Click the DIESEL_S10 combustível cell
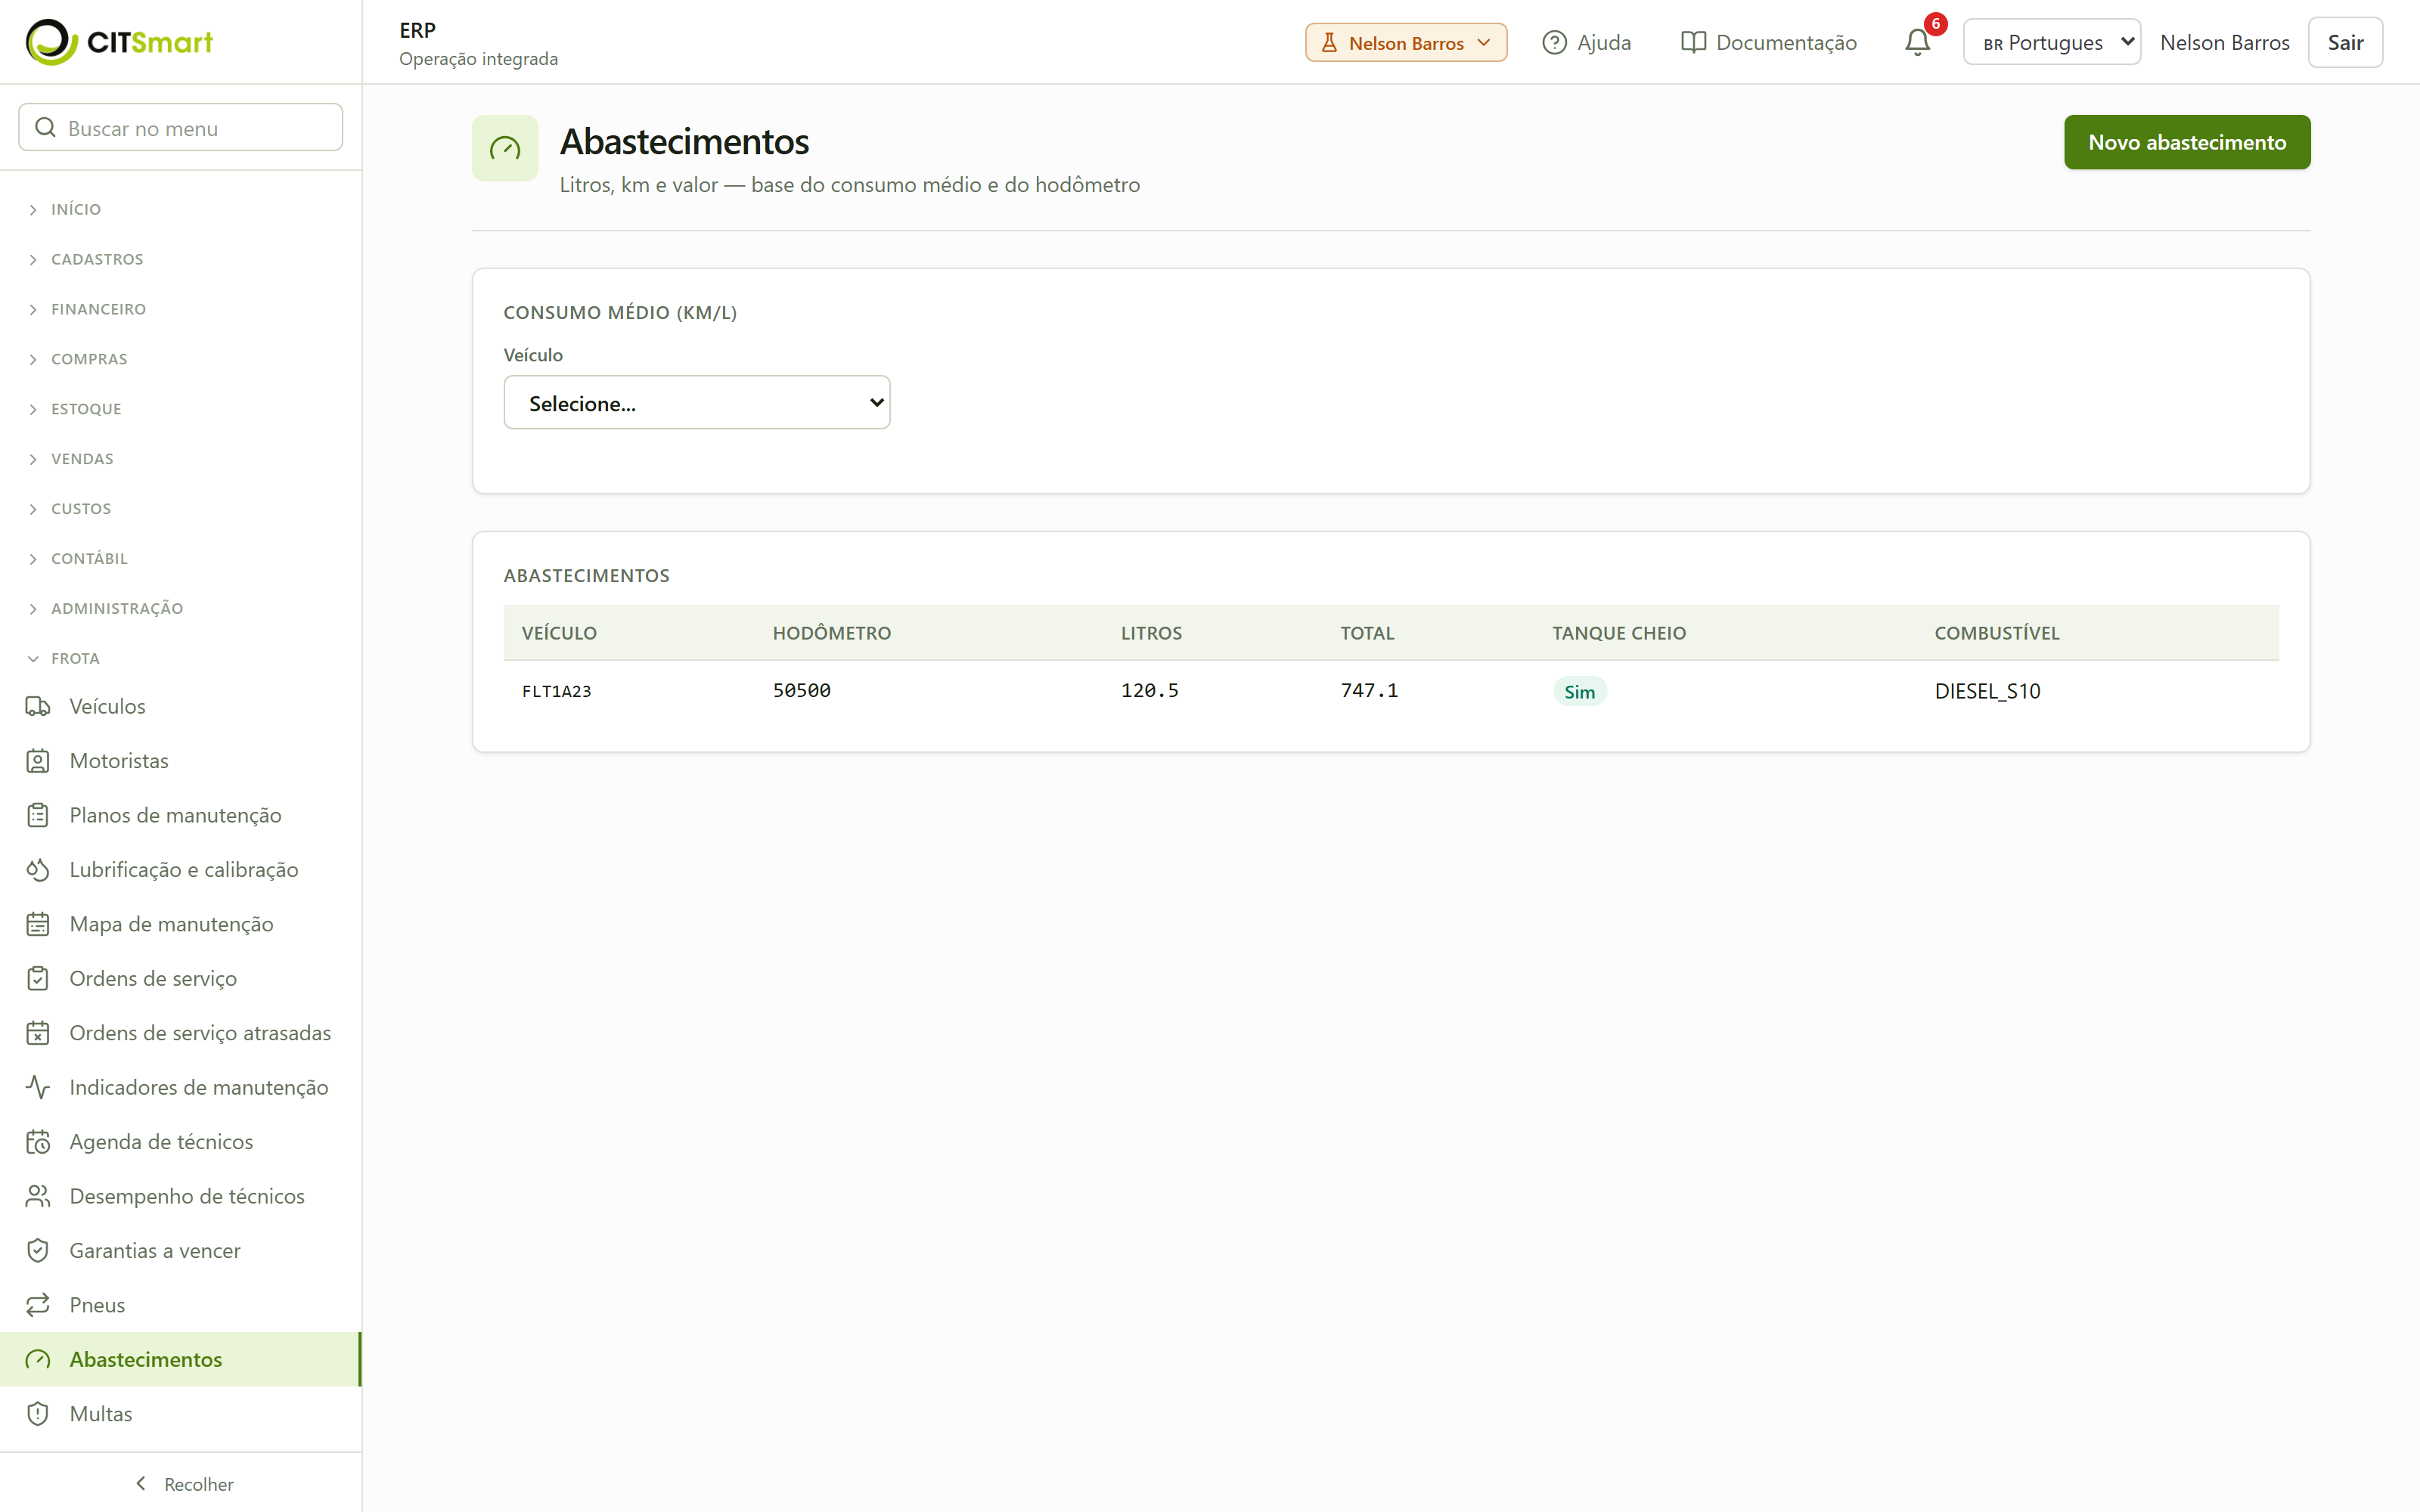 (1987, 691)
